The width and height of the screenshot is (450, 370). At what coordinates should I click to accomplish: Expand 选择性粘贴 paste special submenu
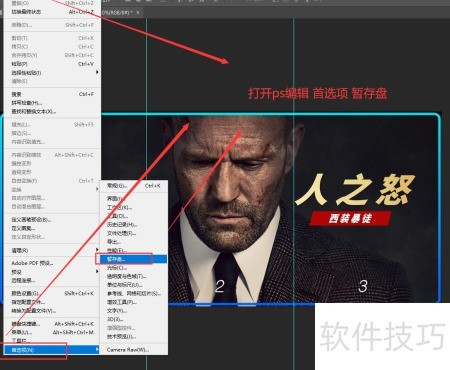52,73
